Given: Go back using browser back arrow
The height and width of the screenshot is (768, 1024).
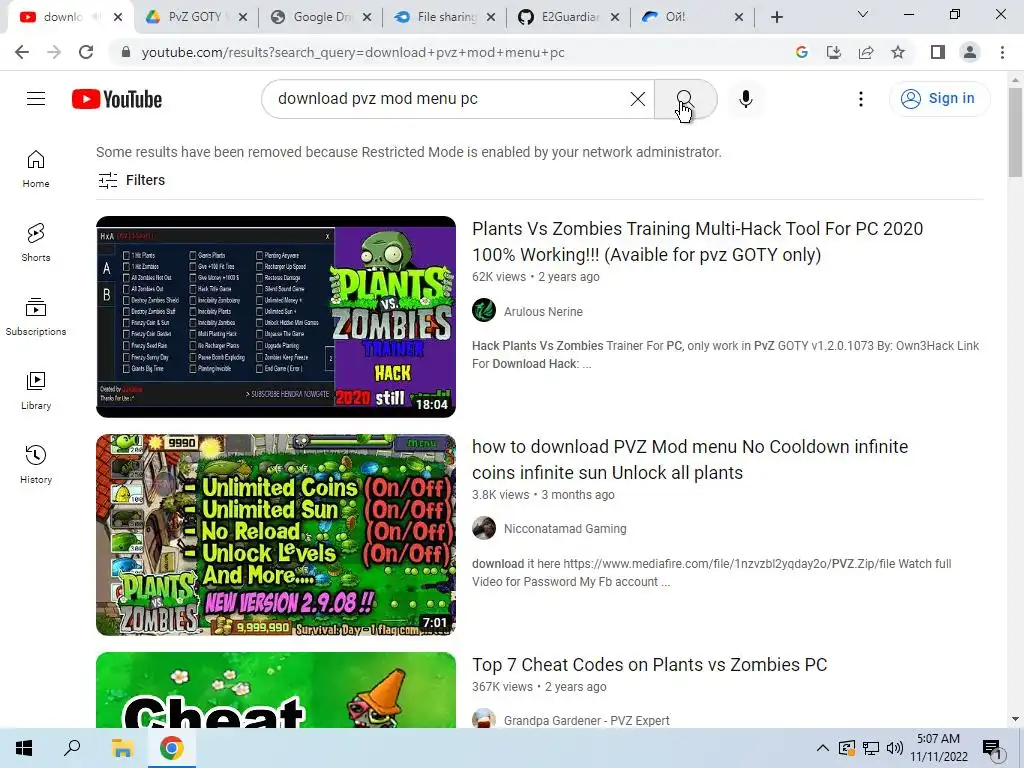Looking at the screenshot, I should [22, 52].
